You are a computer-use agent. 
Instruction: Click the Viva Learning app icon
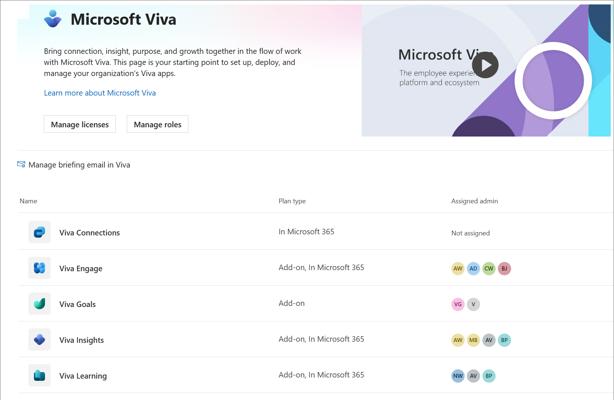tap(40, 375)
